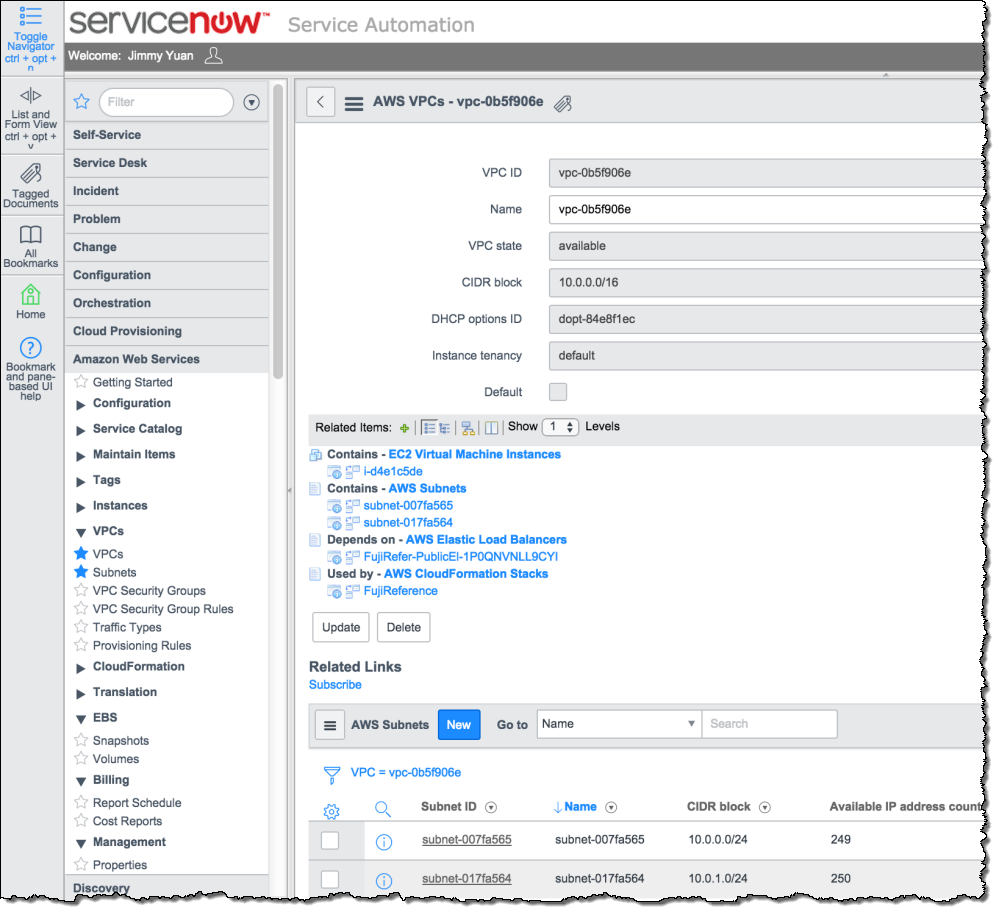Go to the Home icon
Viewport: 998px width, 912px height.
[30, 294]
